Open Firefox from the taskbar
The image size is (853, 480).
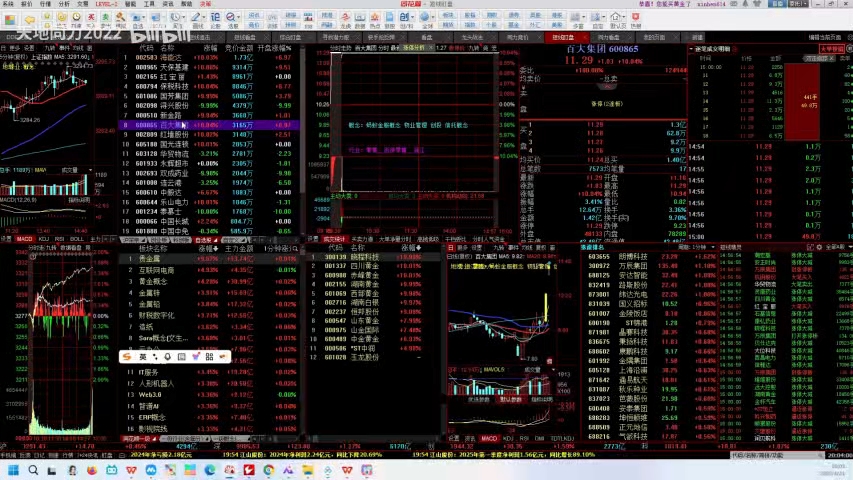click(92, 470)
